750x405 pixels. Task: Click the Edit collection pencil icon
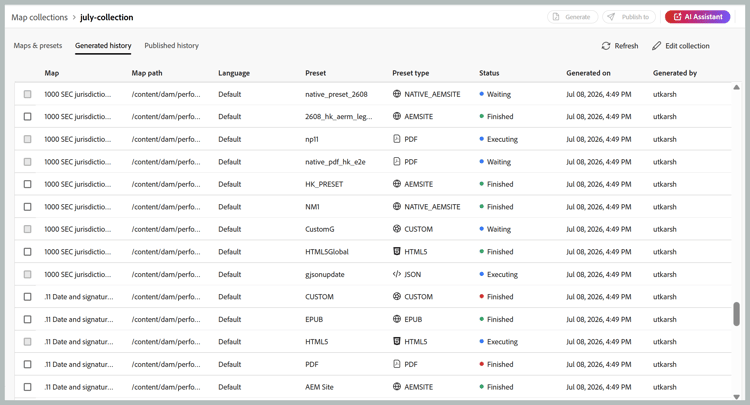click(x=657, y=46)
